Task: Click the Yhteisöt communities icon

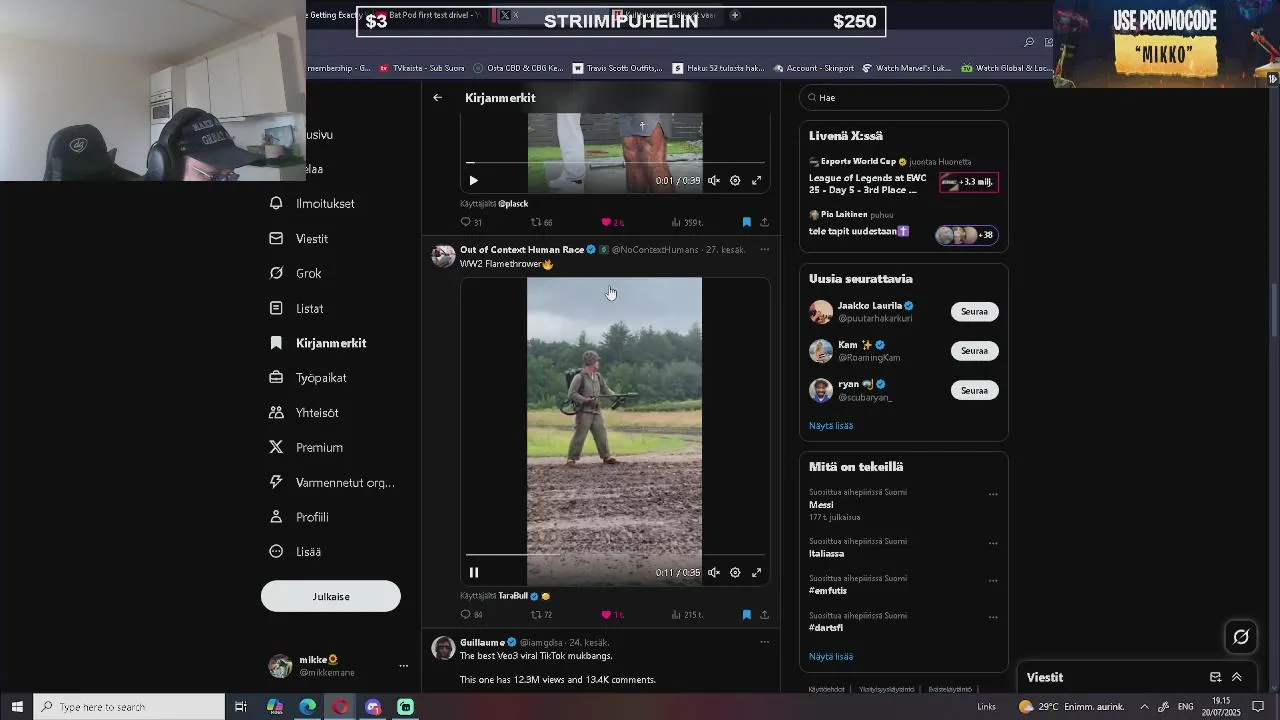Action: (276, 412)
